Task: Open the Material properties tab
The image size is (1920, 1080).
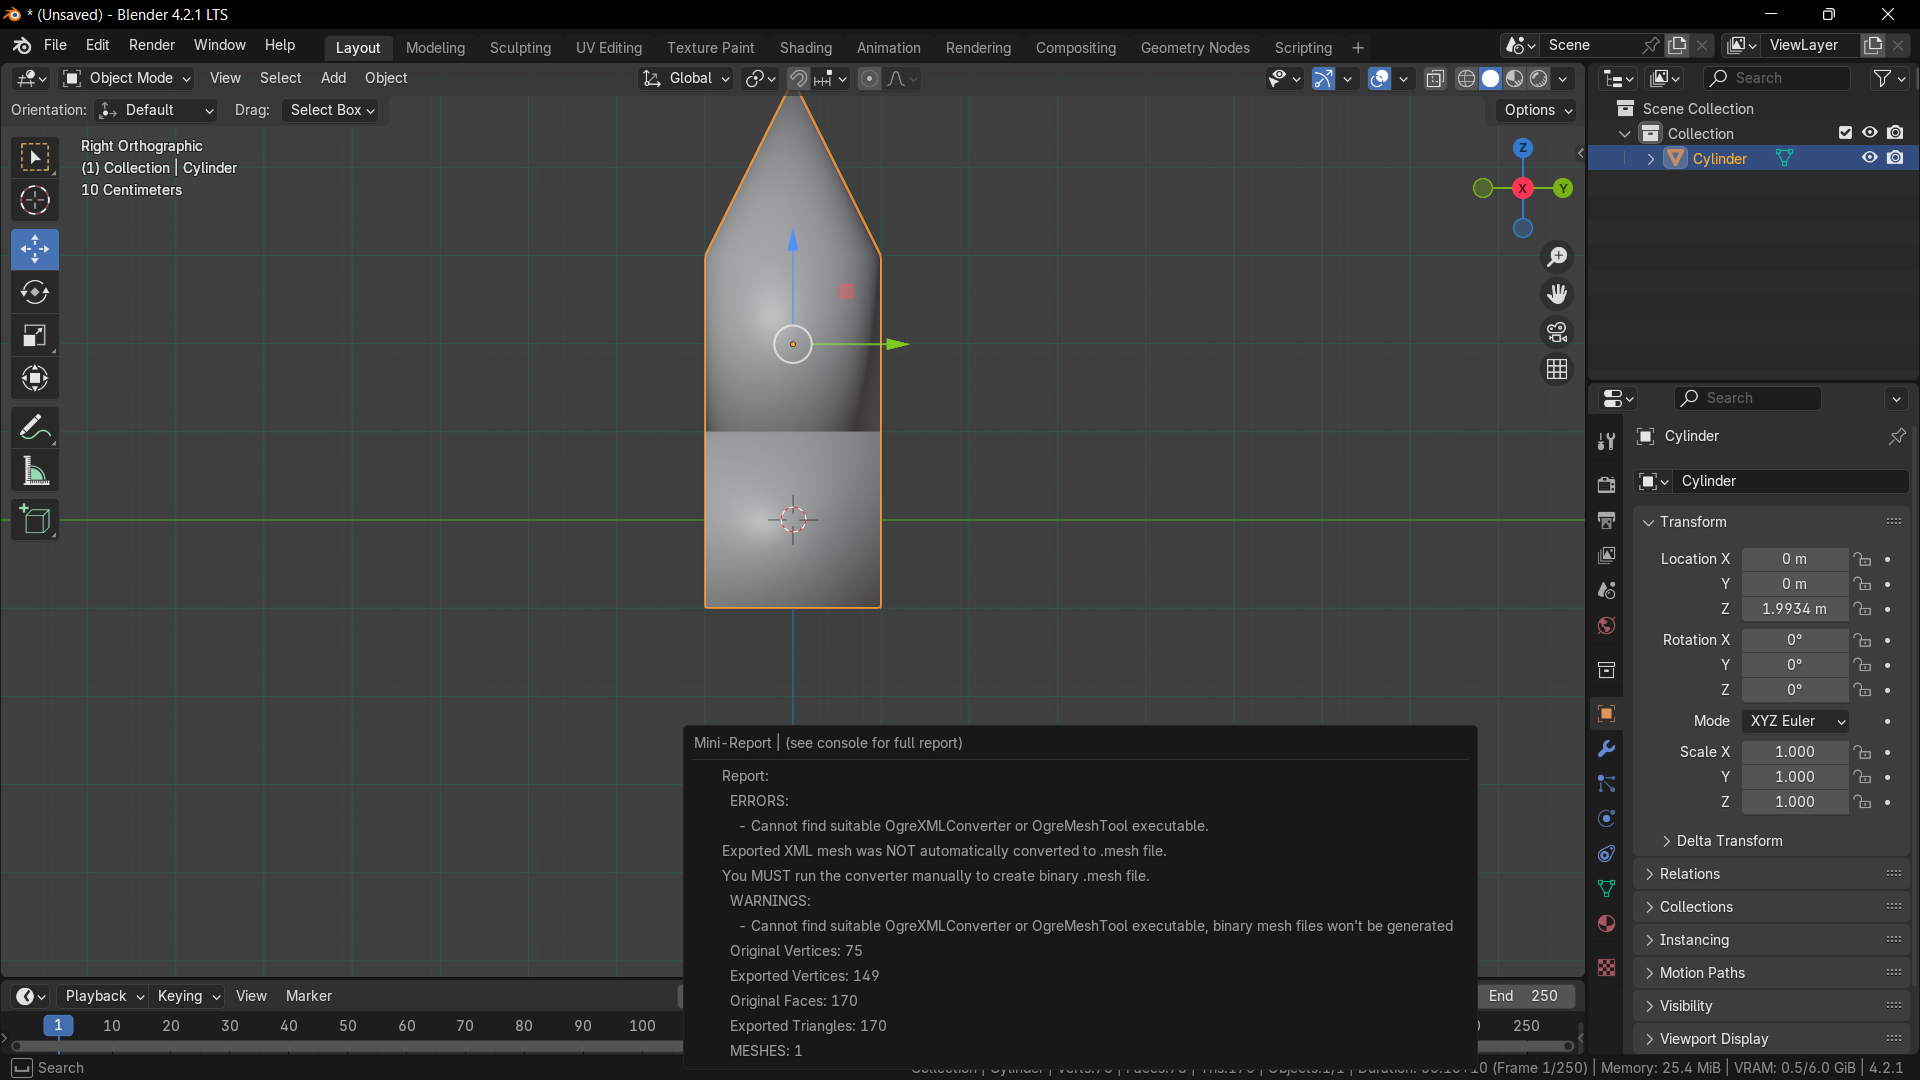Action: 1606,923
